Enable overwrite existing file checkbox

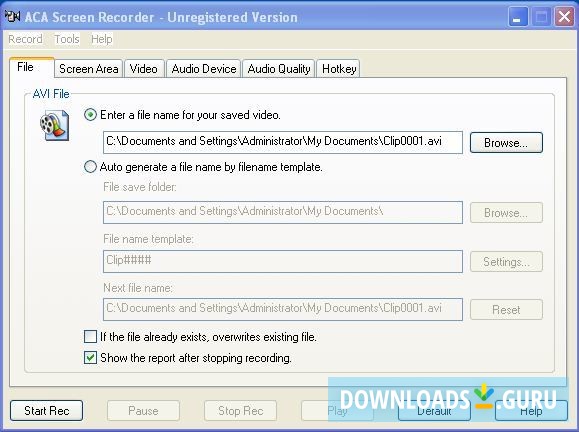pyautogui.click(x=90, y=337)
